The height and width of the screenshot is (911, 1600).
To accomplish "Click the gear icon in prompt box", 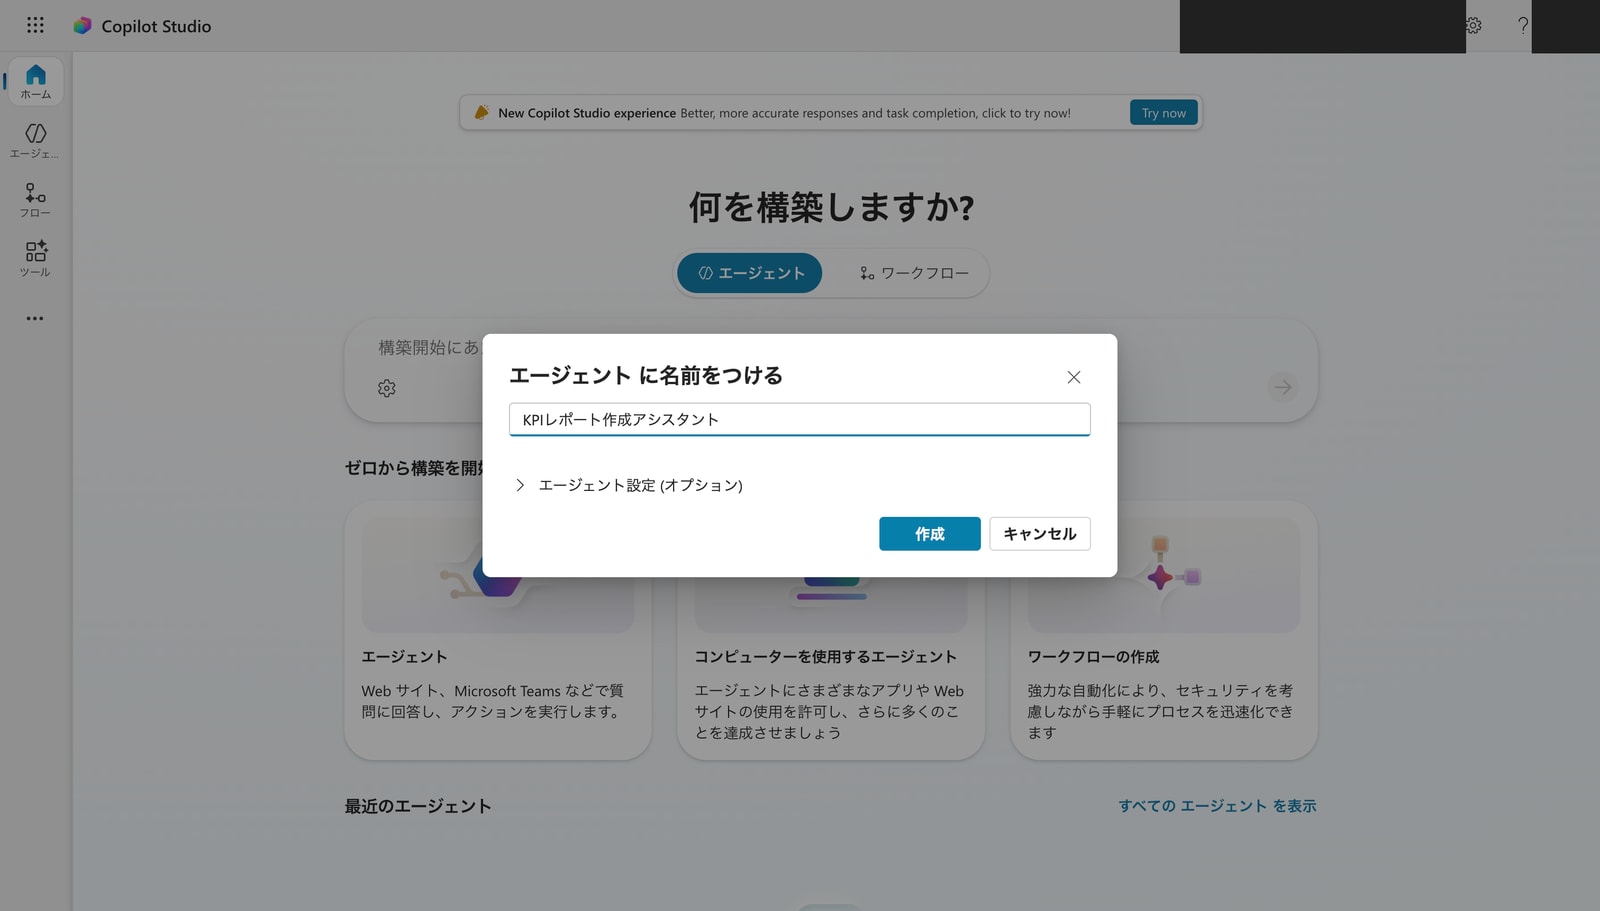I will (387, 388).
